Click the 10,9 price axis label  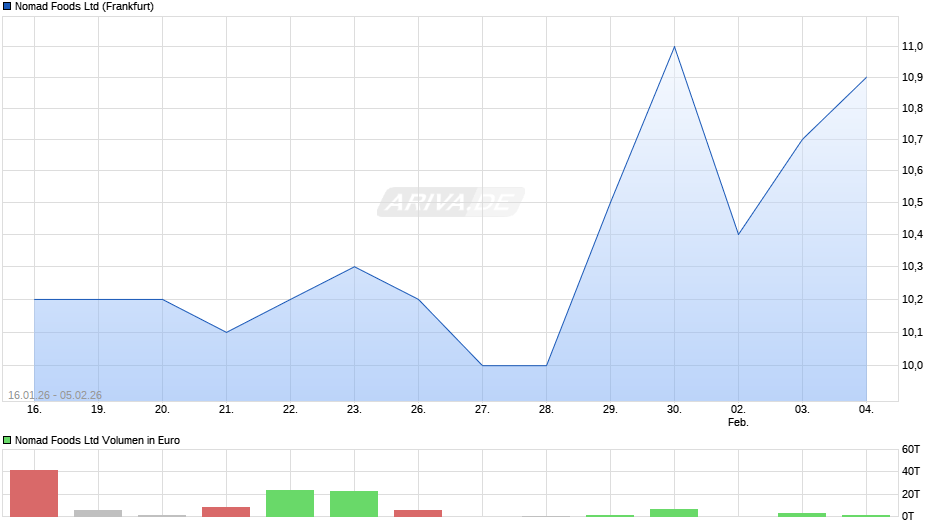click(912, 77)
